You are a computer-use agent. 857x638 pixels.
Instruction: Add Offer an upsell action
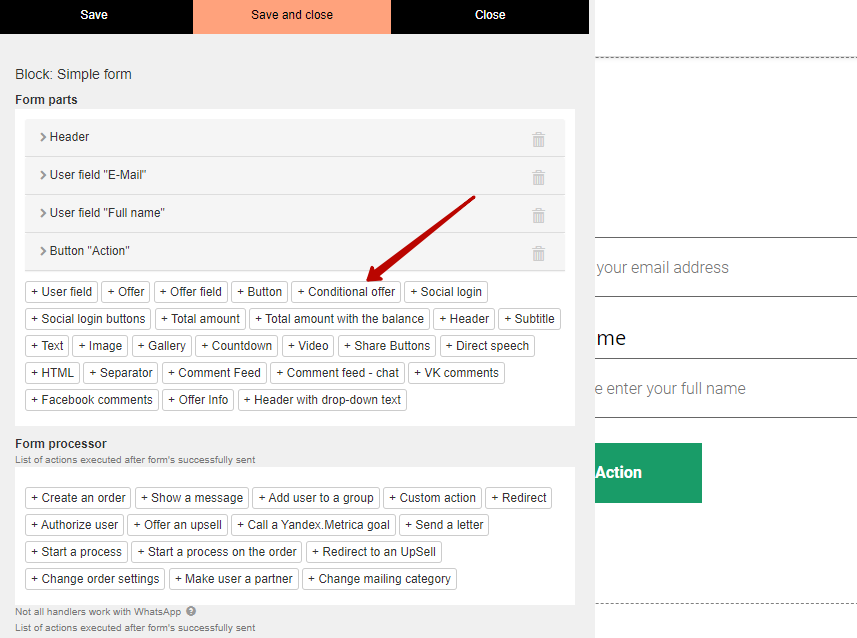point(178,525)
